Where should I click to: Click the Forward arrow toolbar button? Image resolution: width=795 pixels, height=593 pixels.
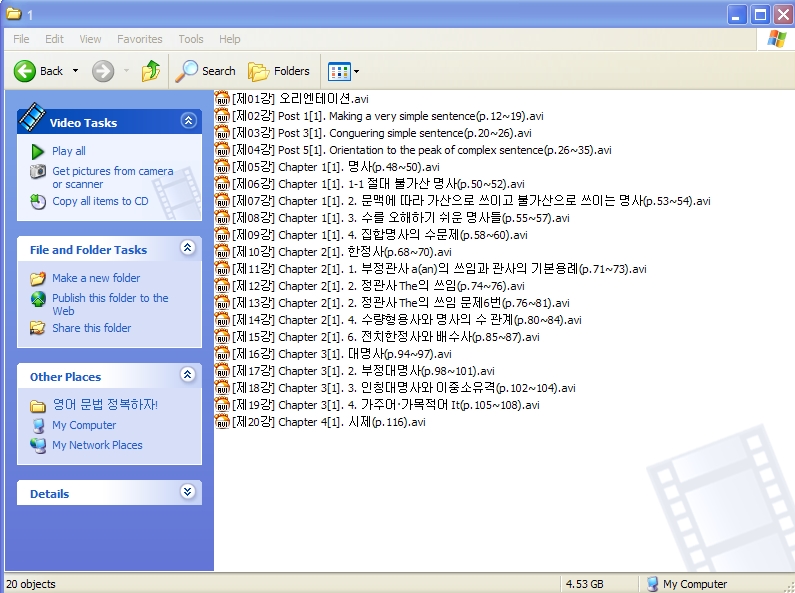click(103, 71)
